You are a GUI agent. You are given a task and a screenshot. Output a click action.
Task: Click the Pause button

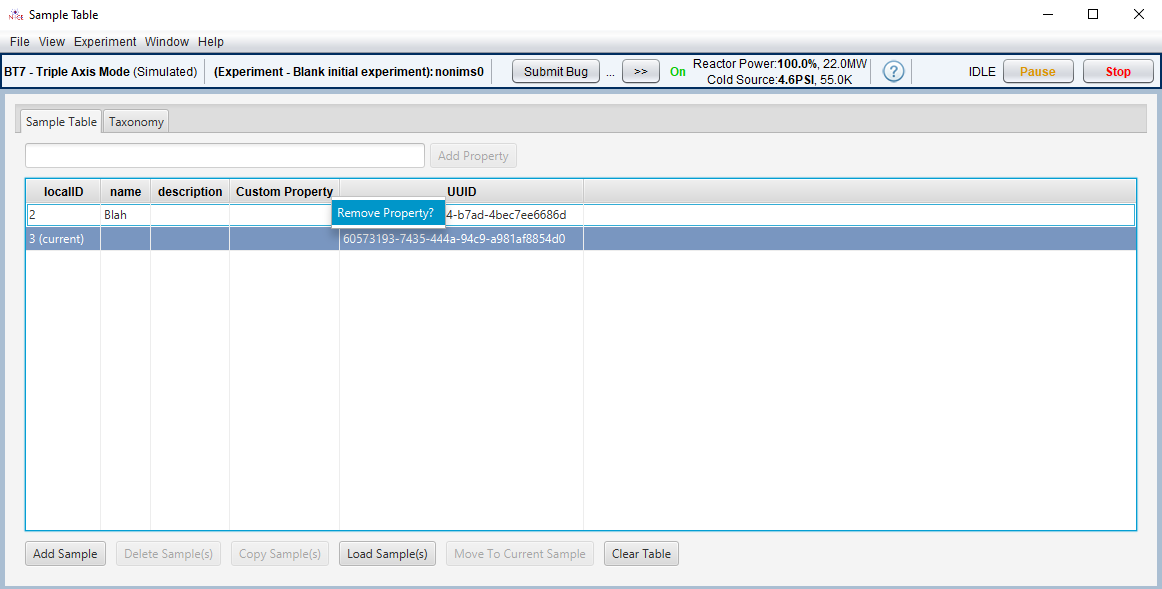1037,72
